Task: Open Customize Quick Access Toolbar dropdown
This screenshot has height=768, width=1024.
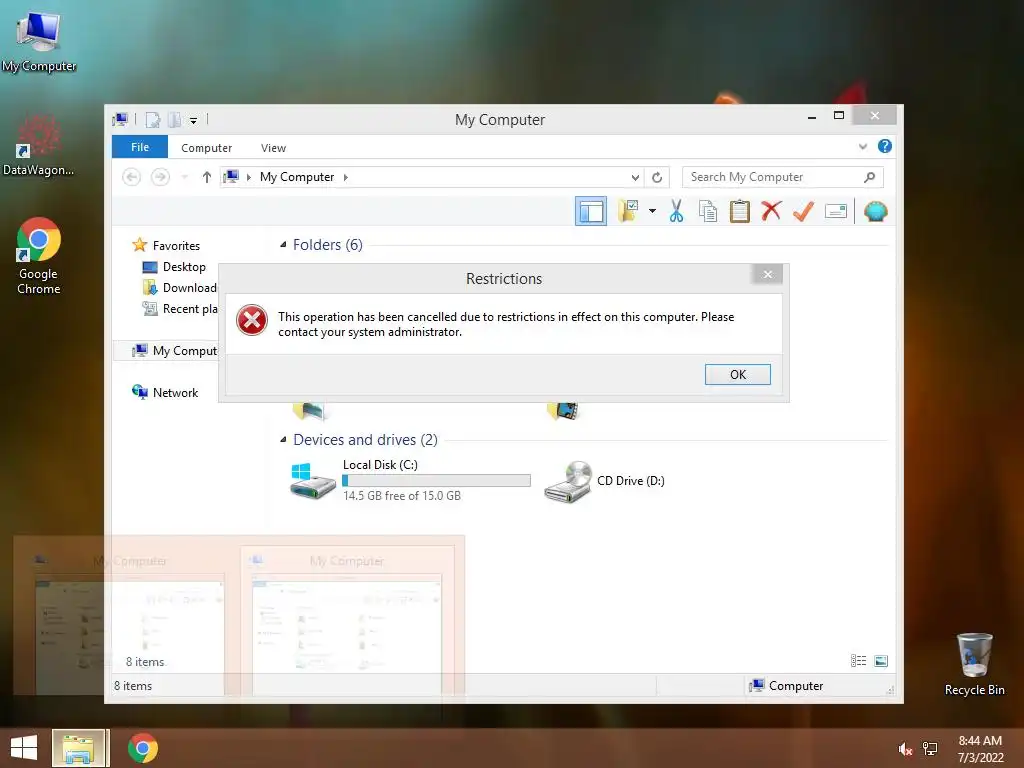Action: click(193, 121)
